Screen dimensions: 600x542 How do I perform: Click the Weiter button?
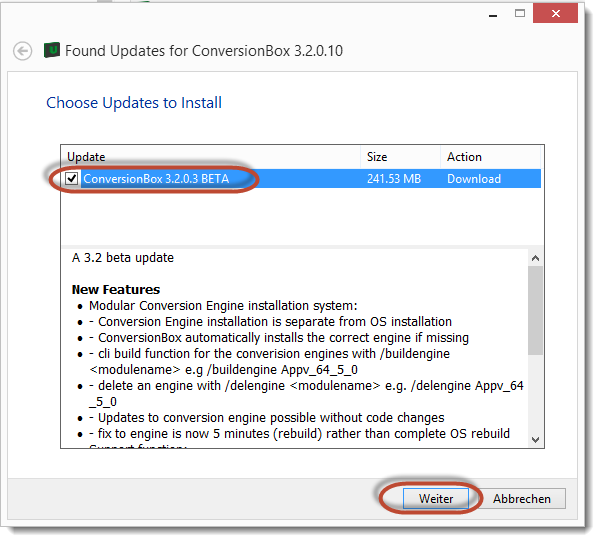click(436, 498)
